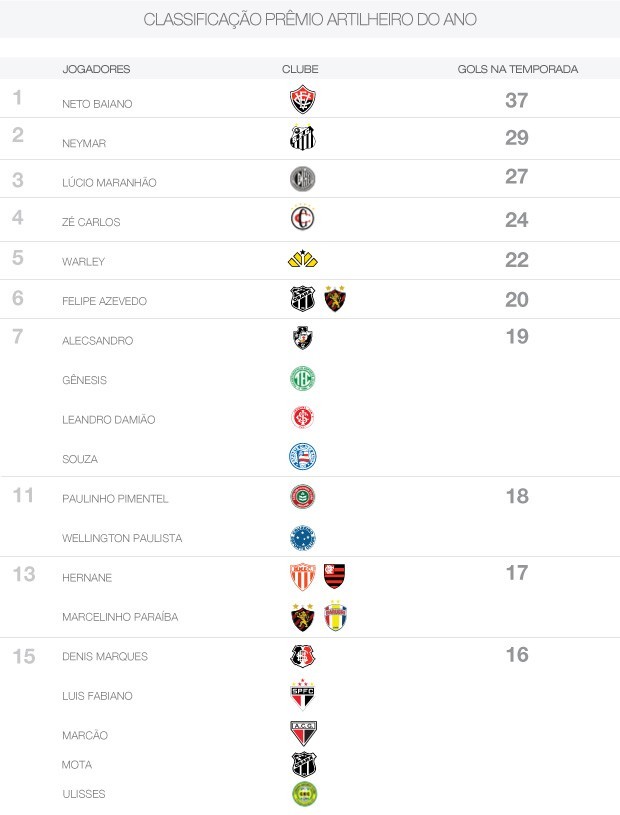Screen dimensions: 620x815
Task: Click the yellow club logo beside Warley
Action: [x=302, y=260]
